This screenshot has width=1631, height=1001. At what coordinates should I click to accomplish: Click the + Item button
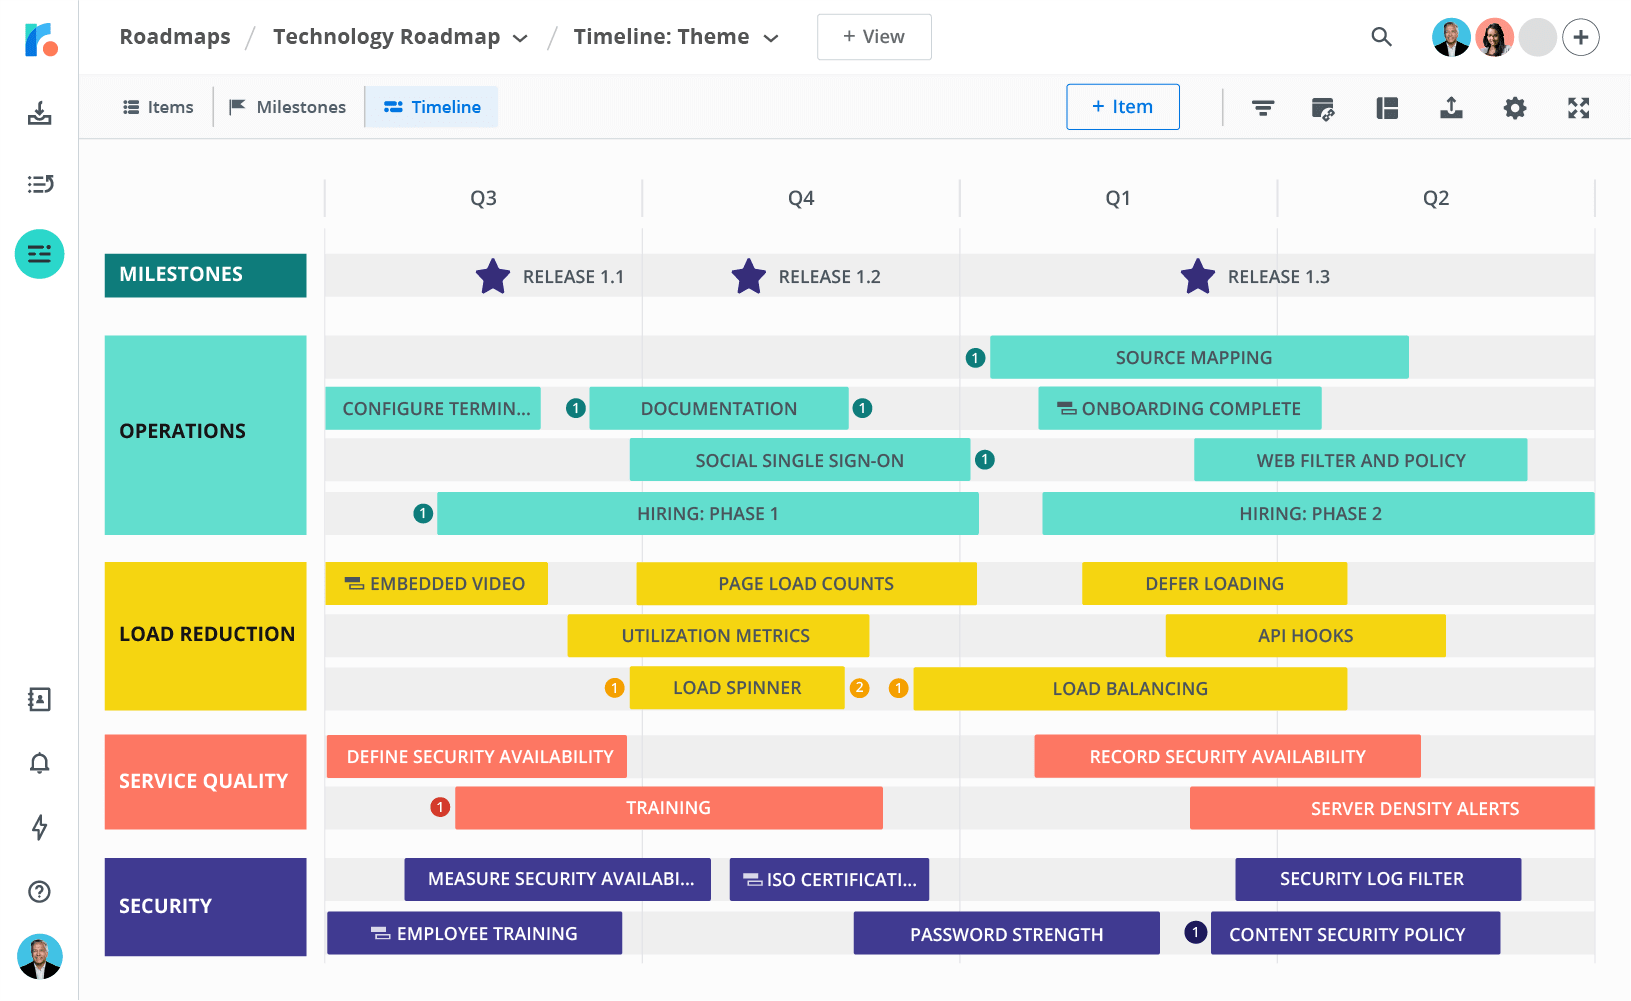tap(1122, 106)
